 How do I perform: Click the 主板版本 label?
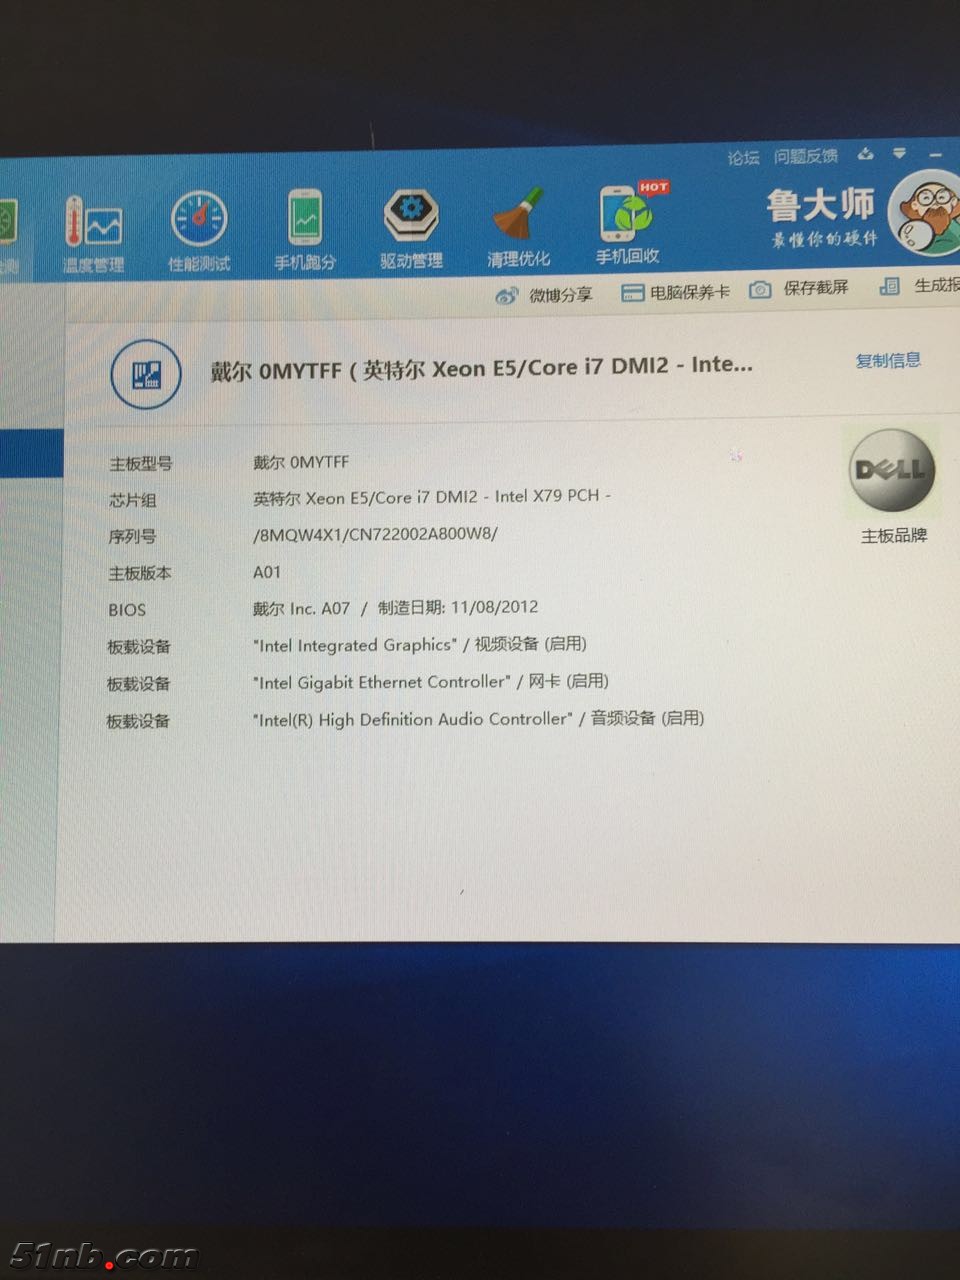(140, 573)
